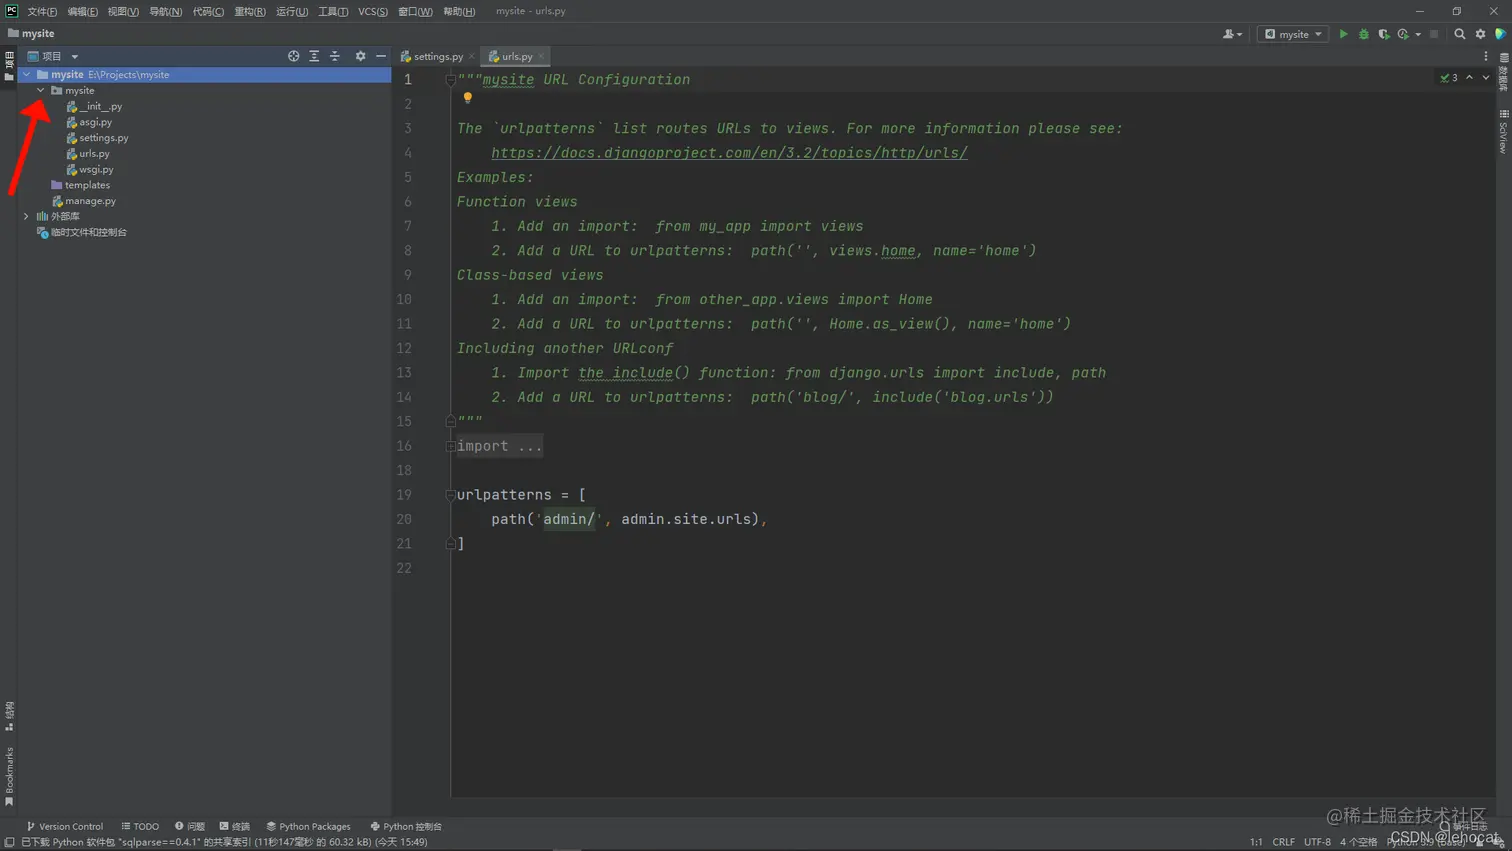This screenshot has width=1512, height=851.
Task: Click the colorful Code With Me icon
Action: (x=1500, y=34)
